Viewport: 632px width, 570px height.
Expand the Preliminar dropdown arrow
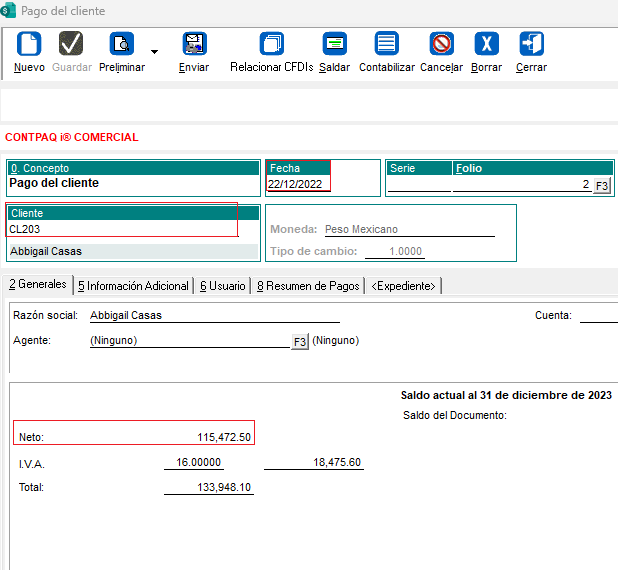154,51
